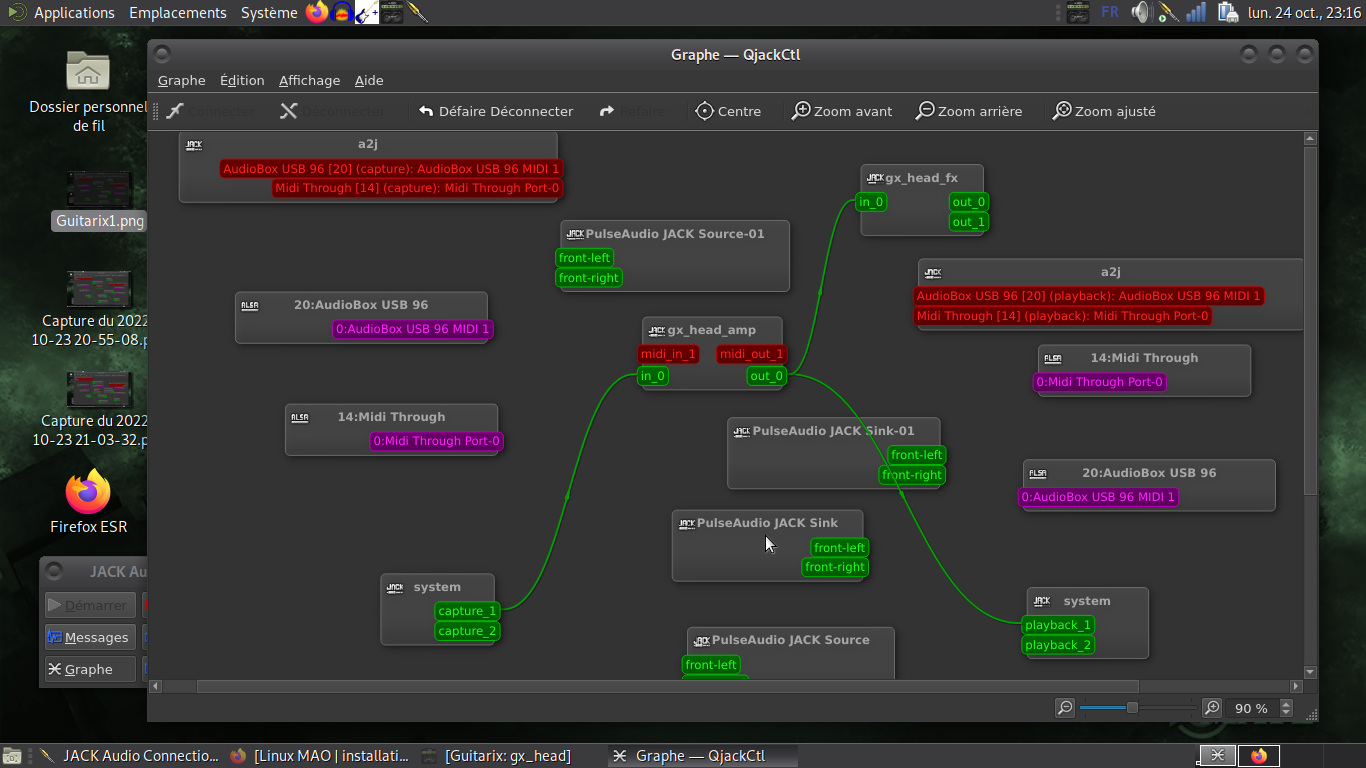Open Audacity from the top panel launcher
Screen dimensions: 1366x768
tap(342, 13)
